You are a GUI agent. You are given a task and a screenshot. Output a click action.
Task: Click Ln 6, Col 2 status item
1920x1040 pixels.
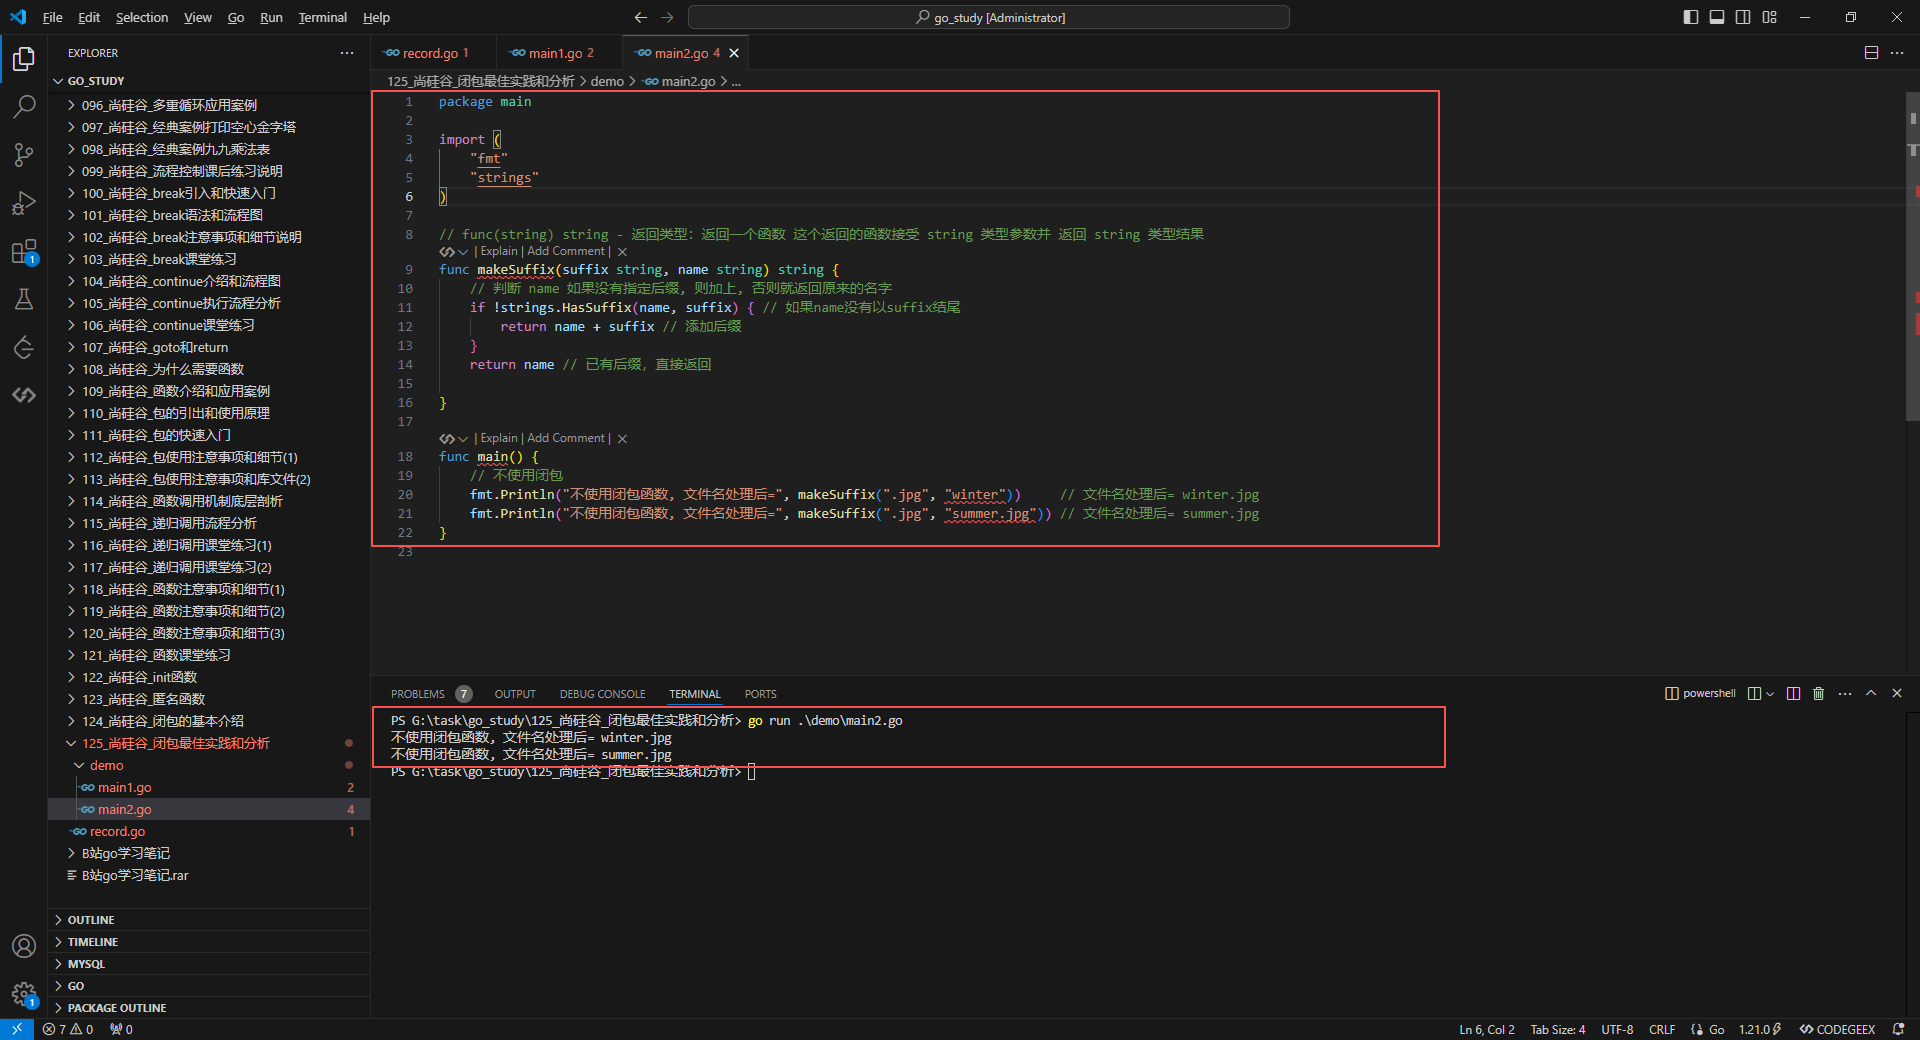[1486, 1029]
